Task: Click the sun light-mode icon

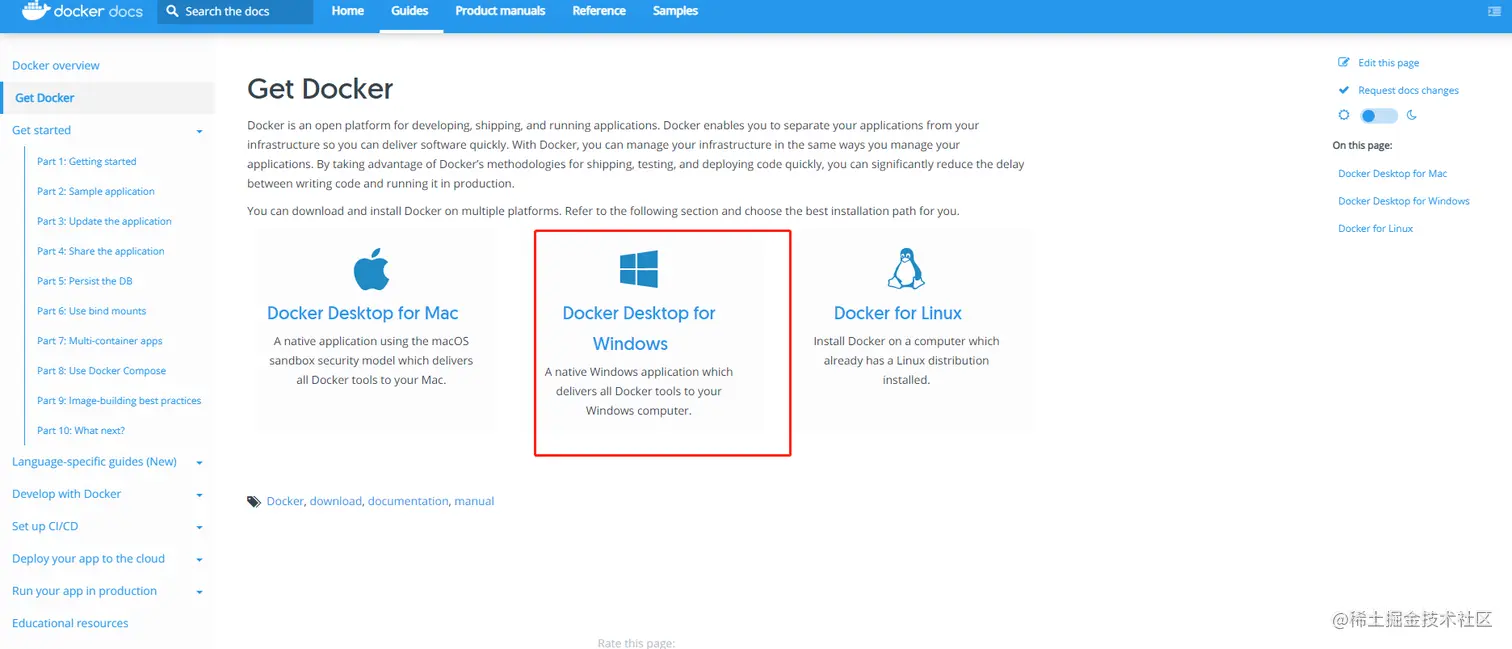Action: [x=1344, y=115]
